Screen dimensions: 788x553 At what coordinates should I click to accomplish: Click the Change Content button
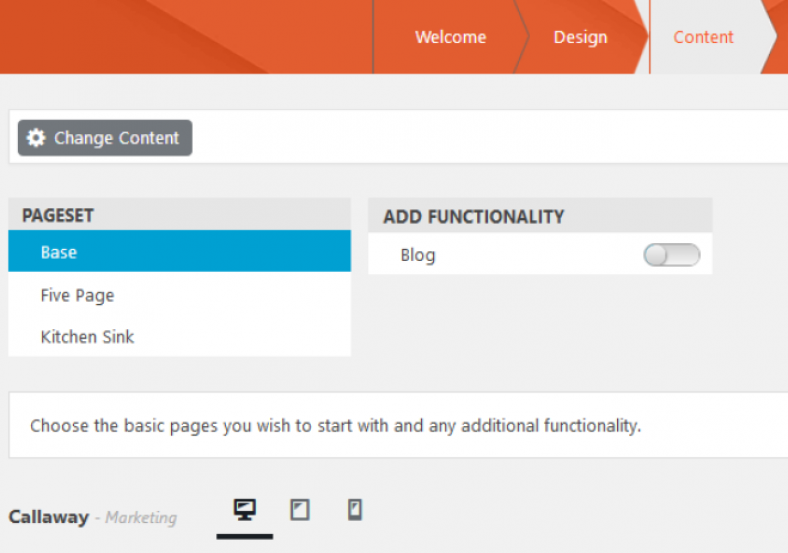coord(105,138)
